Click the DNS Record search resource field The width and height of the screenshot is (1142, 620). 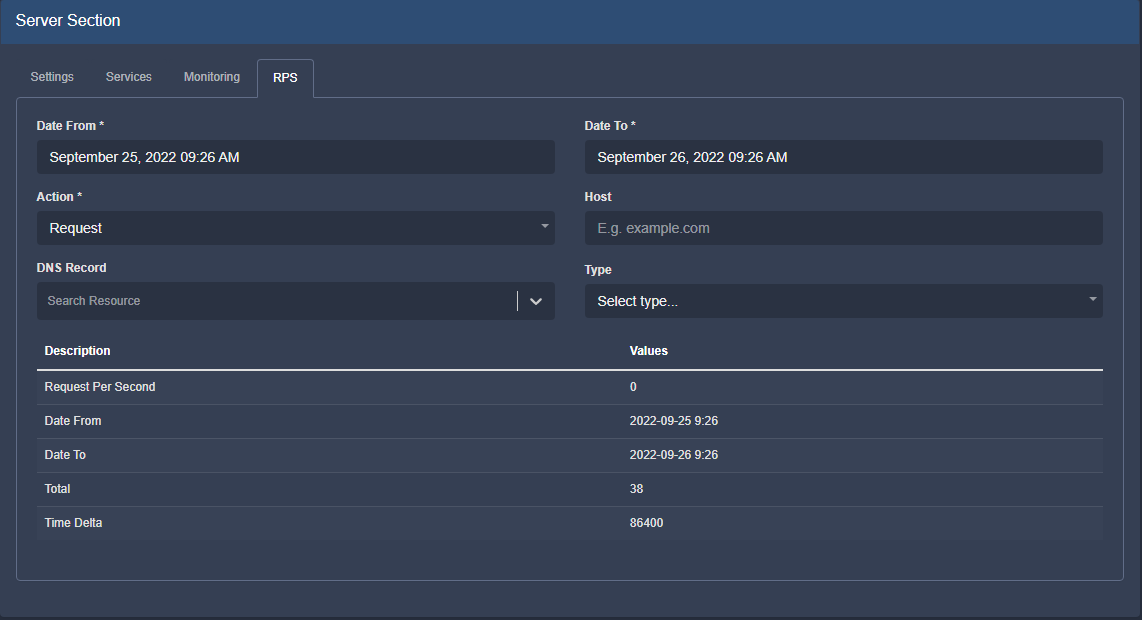tap(275, 301)
